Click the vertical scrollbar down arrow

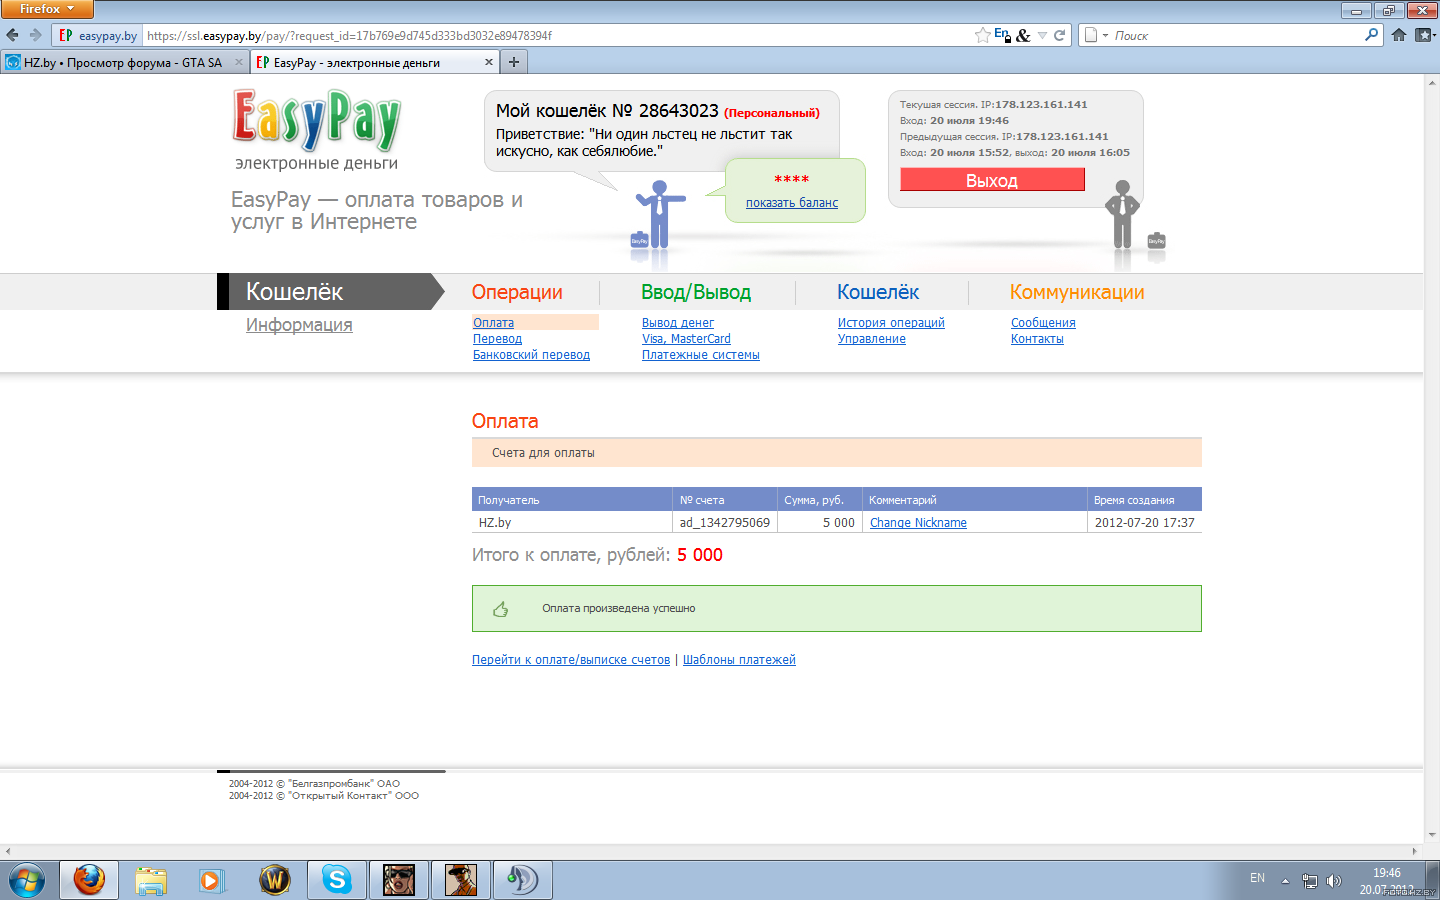(x=1432, y=835)
